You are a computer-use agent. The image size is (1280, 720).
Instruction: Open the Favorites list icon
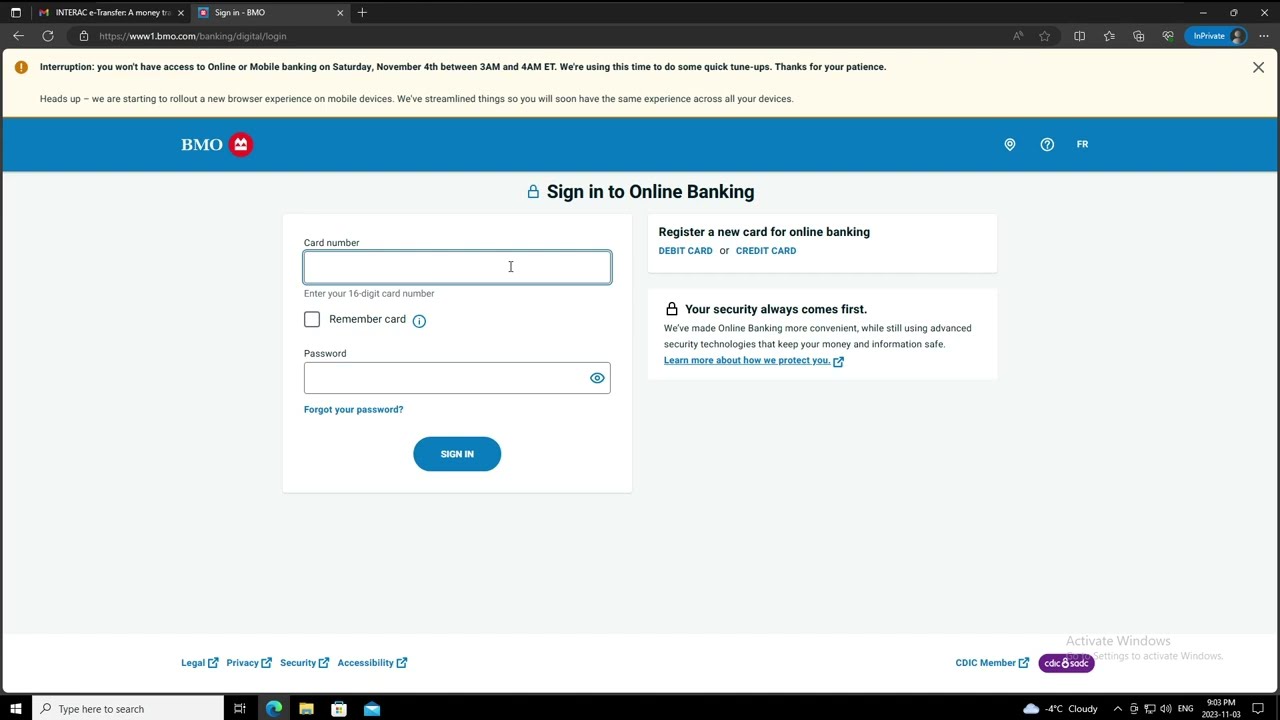click(1109, 36)
